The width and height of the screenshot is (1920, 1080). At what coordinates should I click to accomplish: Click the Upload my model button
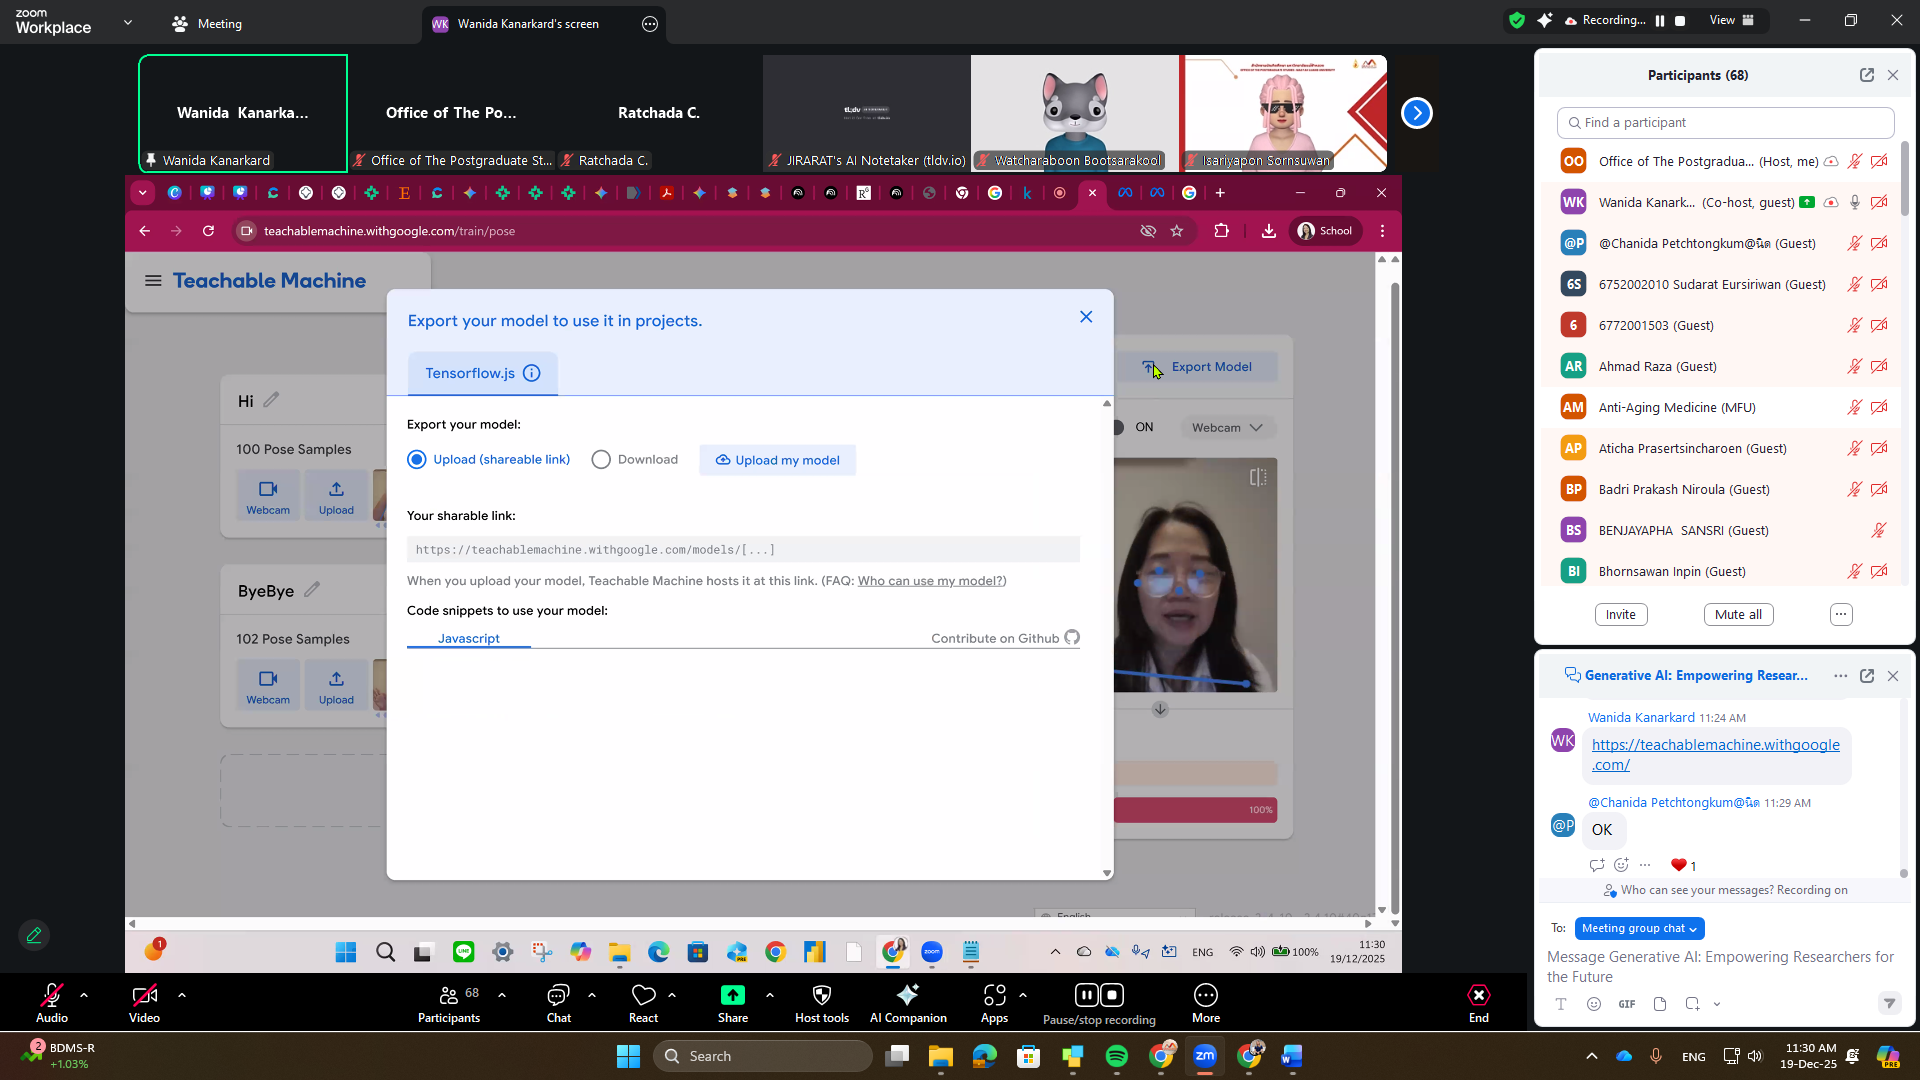coord(777,460)
